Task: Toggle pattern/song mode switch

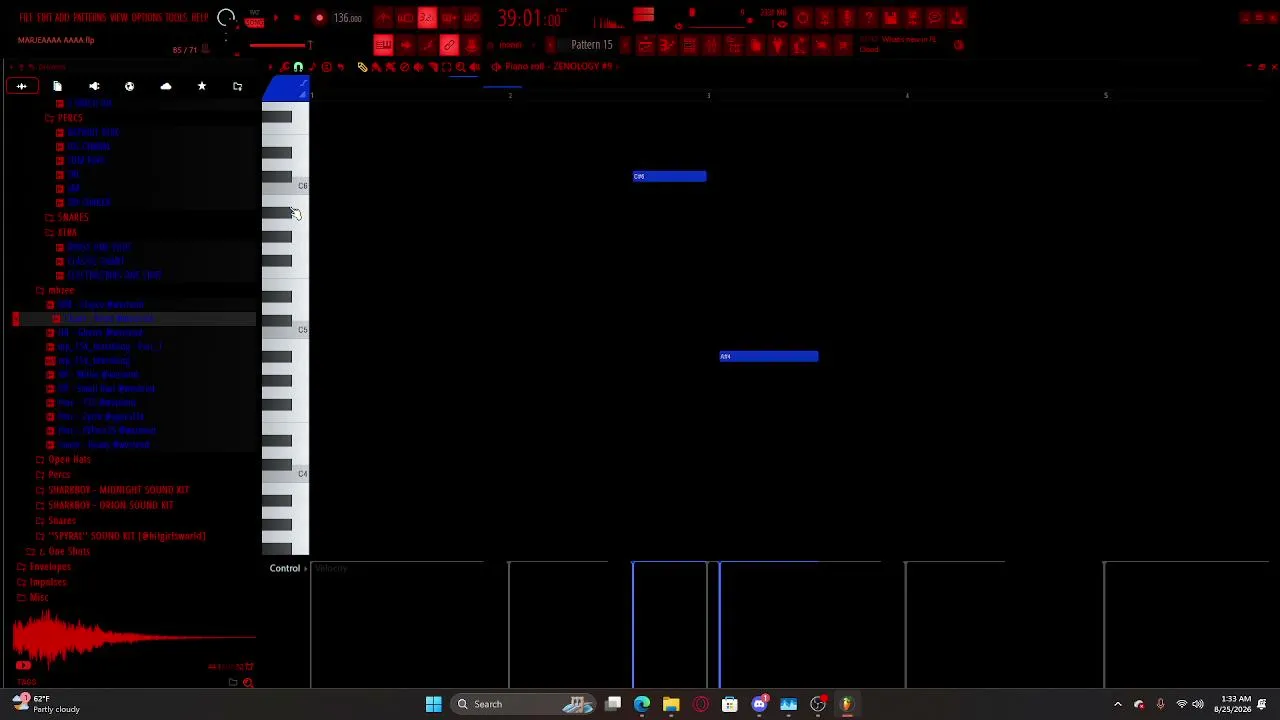Action: click(x=254, y=19)
